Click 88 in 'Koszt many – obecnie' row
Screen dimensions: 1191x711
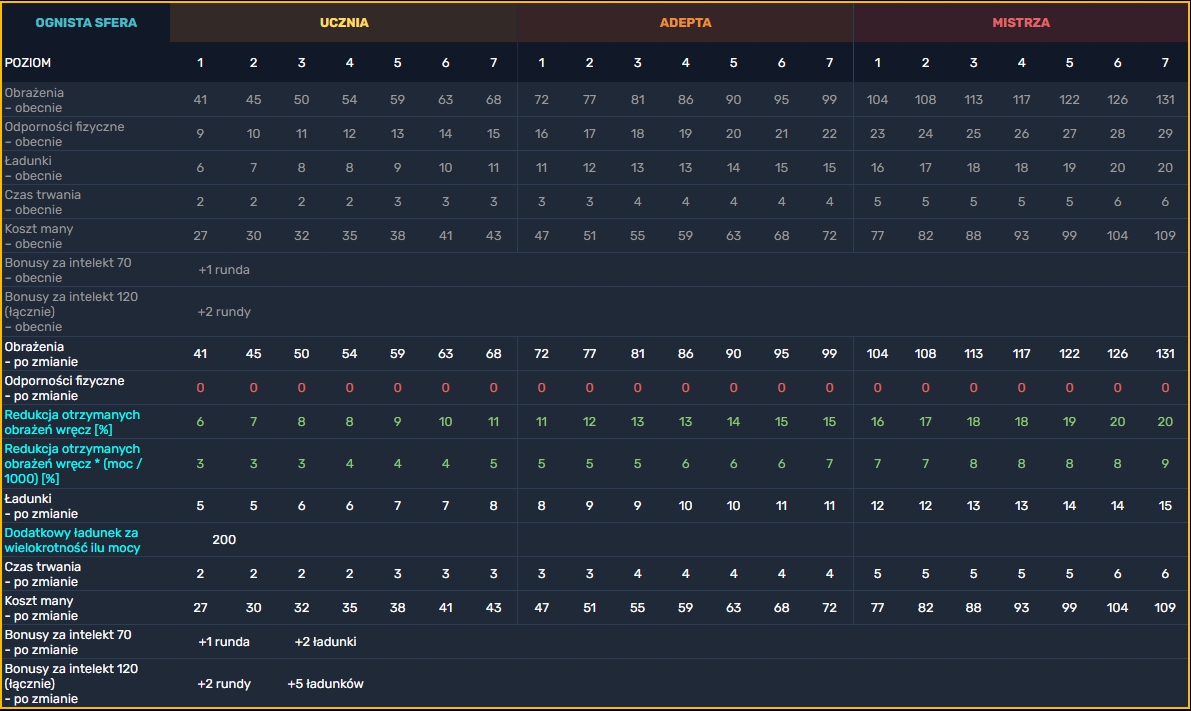(x=973, y=236)
